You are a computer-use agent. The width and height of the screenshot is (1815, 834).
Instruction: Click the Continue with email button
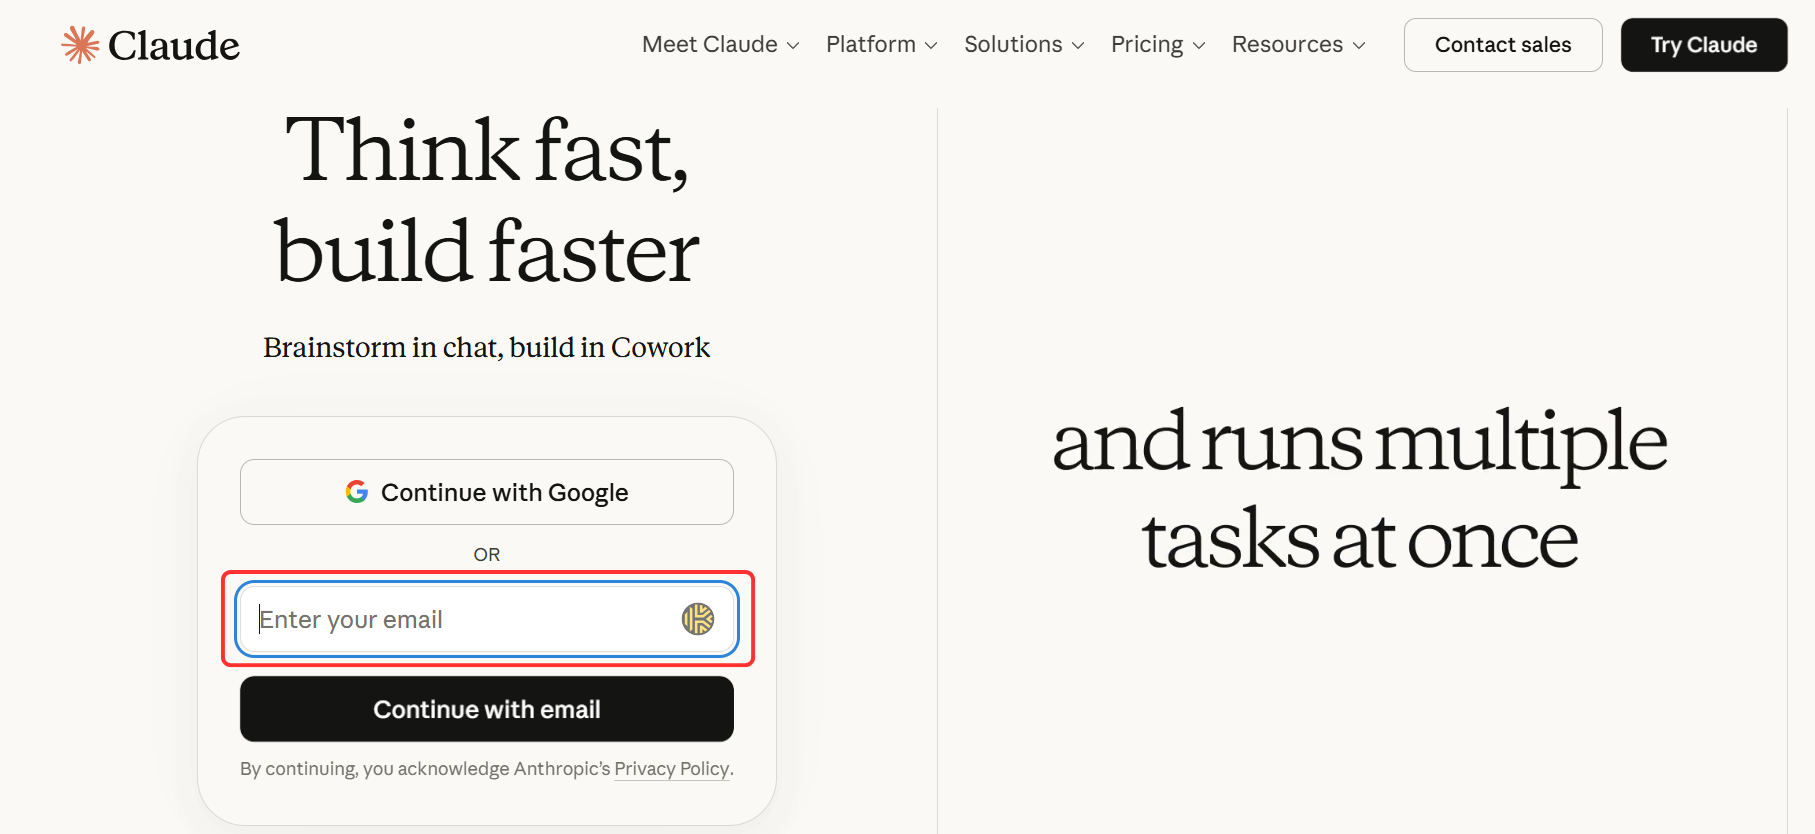tap(487, 709)
